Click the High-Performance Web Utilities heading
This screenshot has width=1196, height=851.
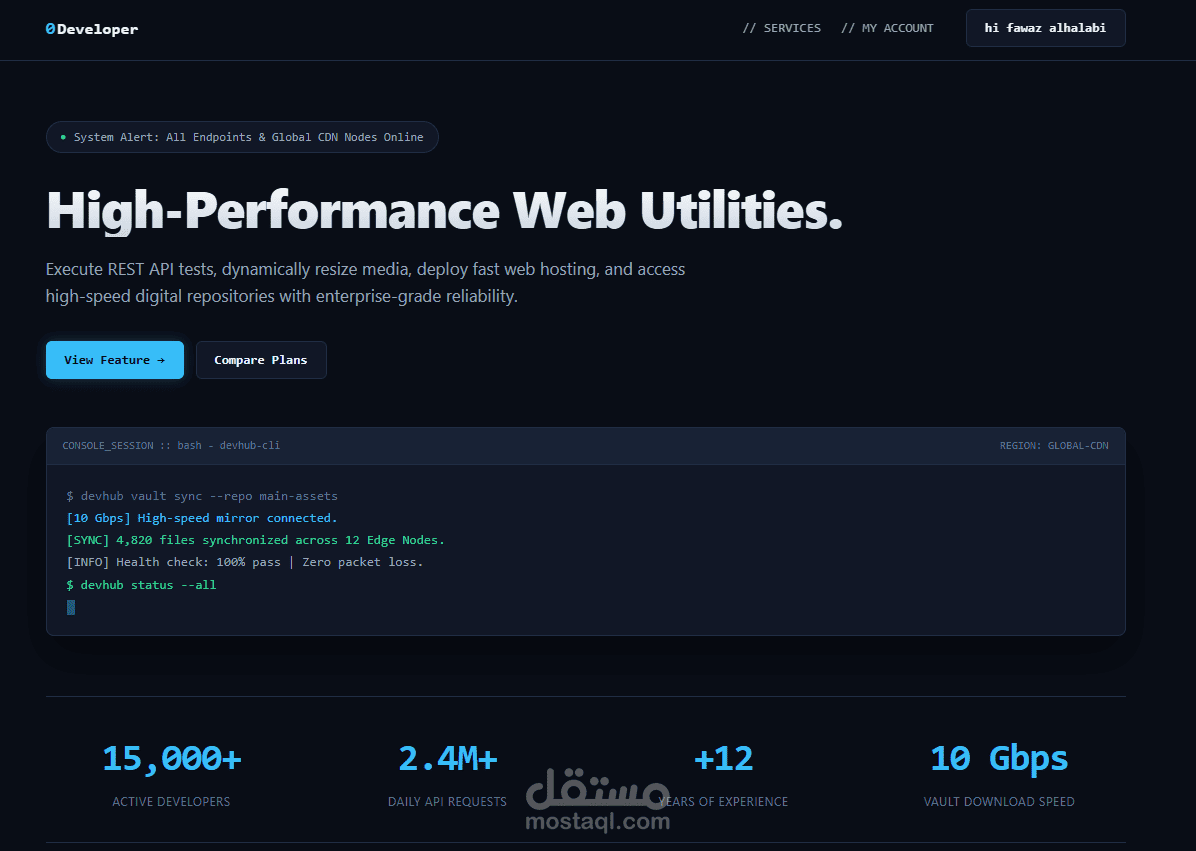tap(444, 210)
